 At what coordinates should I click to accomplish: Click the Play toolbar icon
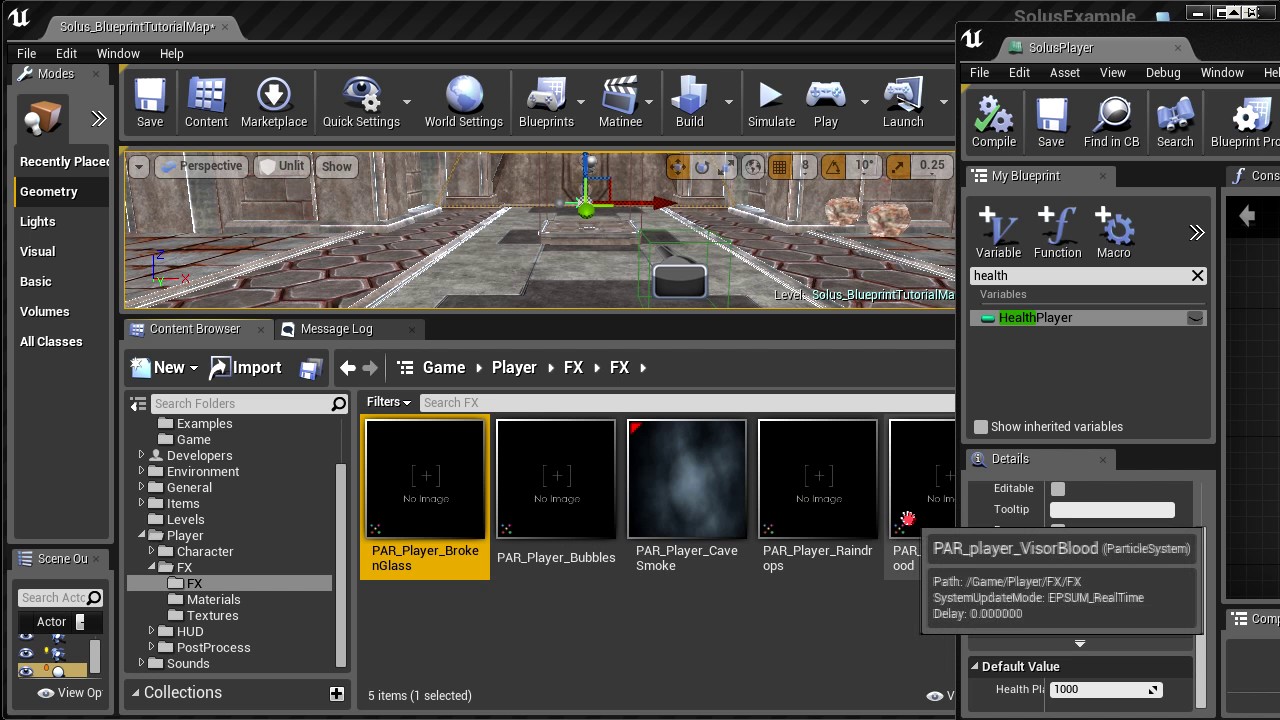pyautogui.click(x=826, y=102)
